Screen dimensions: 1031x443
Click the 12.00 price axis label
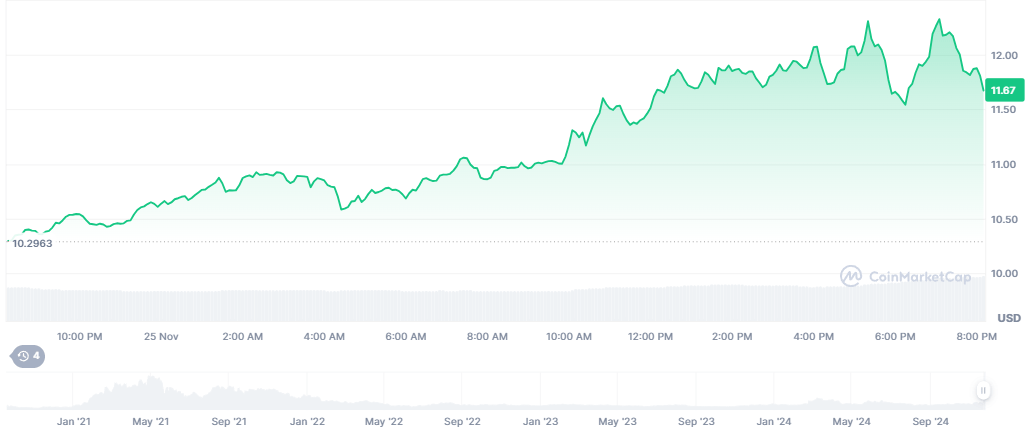point(1003,55)
